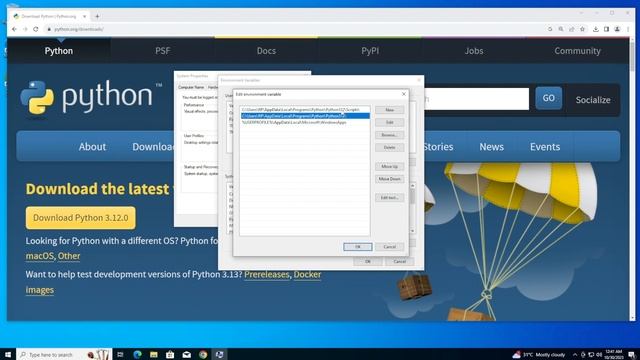Launch Microsoft Edge from the taskbar
The width and height of the screenshot is (640, 360).
[137, 354]
